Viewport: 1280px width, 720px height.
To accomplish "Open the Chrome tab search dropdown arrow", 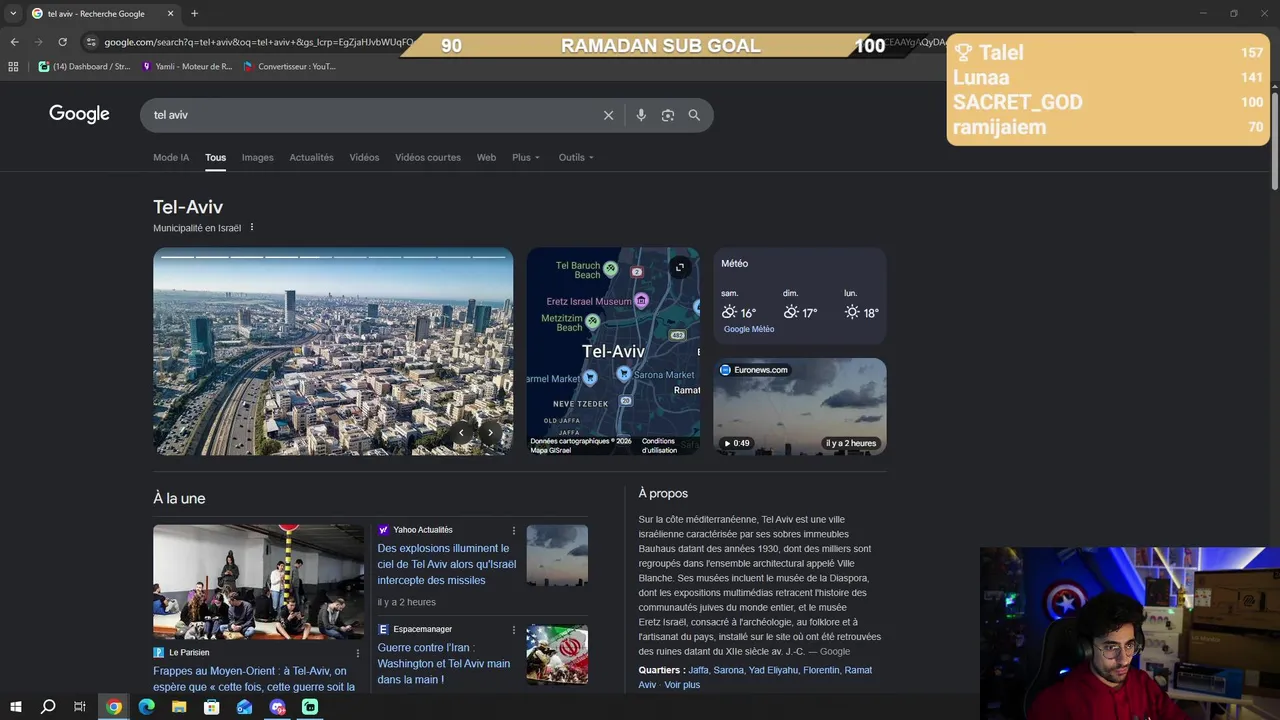I will point(13,13).
